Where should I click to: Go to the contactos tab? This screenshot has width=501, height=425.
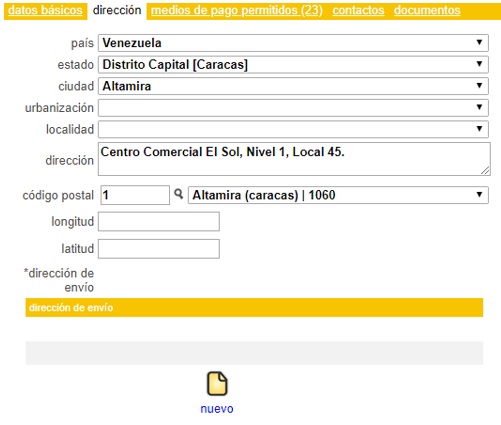pos(358,10)
